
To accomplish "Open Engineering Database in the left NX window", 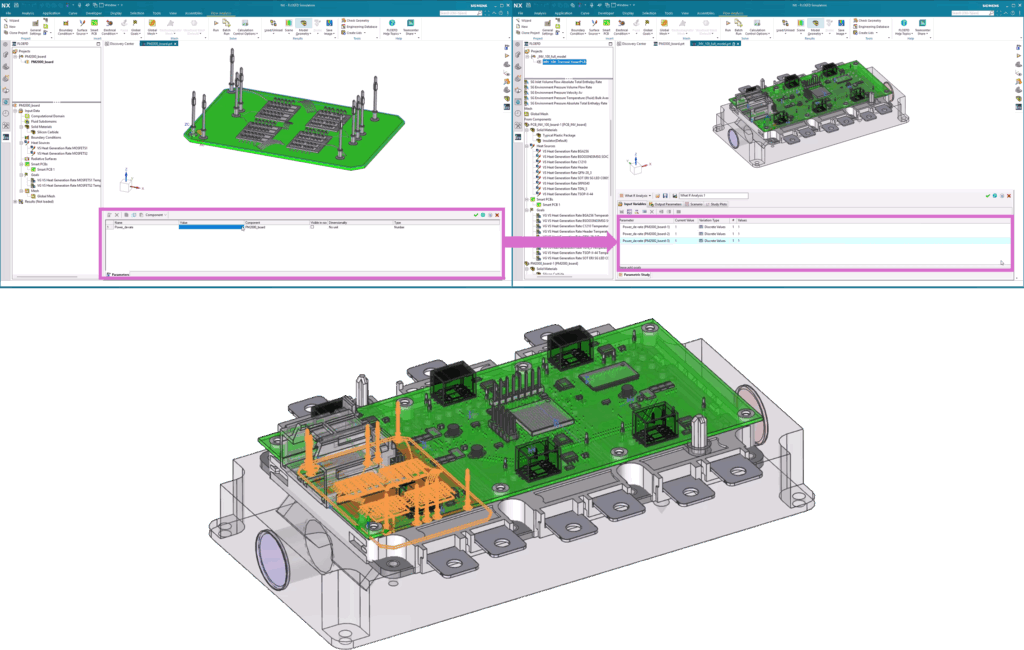I will [359, 27].
